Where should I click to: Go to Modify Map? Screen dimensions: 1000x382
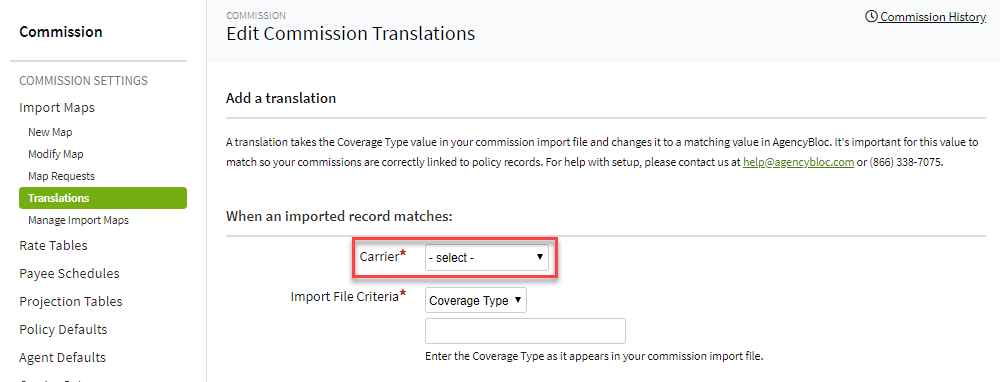[x=55, y=154]
